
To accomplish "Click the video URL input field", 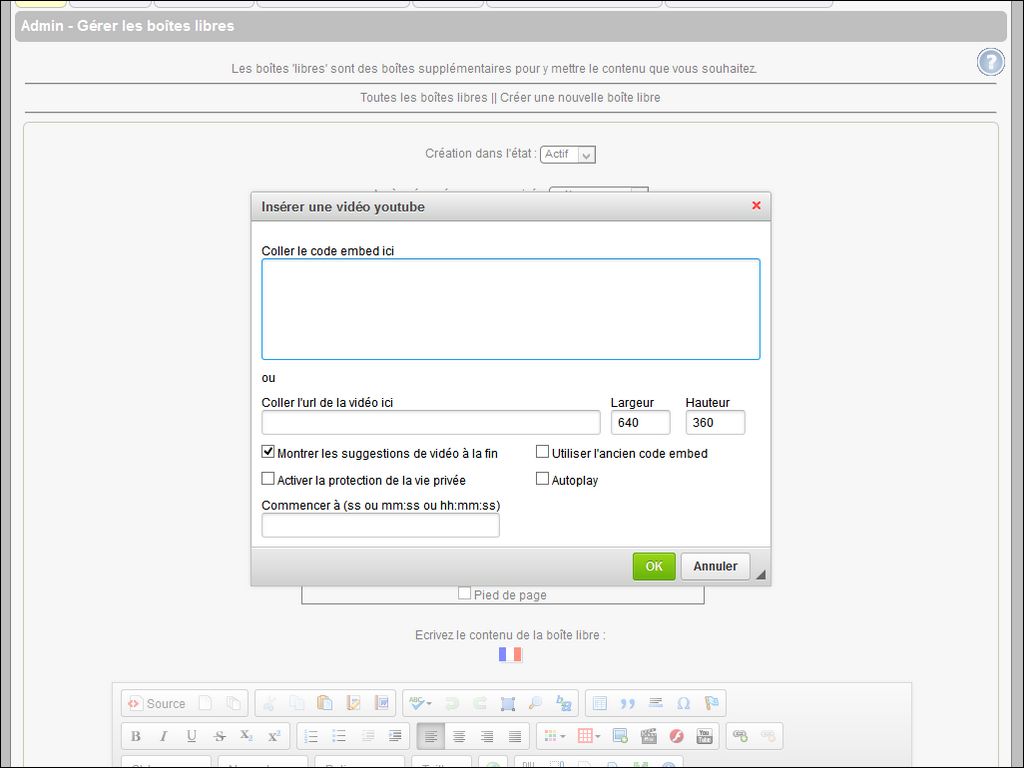I will pos(431,422).
